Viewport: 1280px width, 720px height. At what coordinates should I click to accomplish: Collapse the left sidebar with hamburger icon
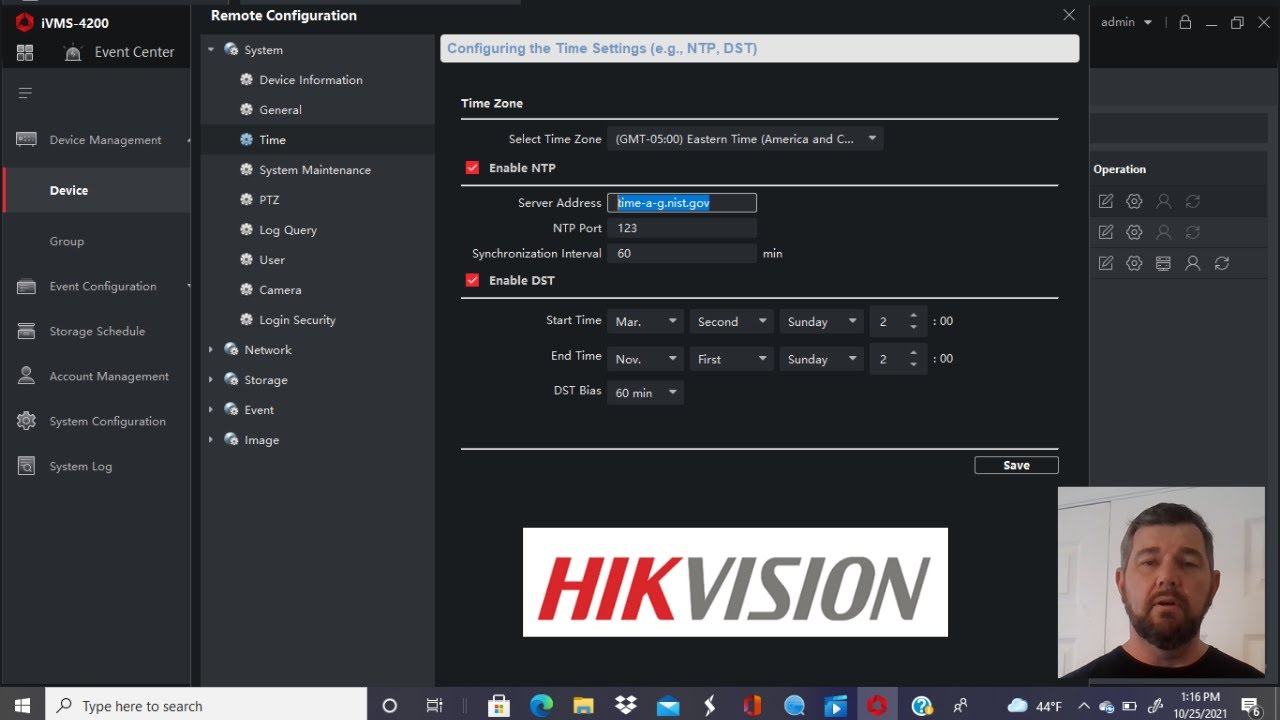coord(25,93)
